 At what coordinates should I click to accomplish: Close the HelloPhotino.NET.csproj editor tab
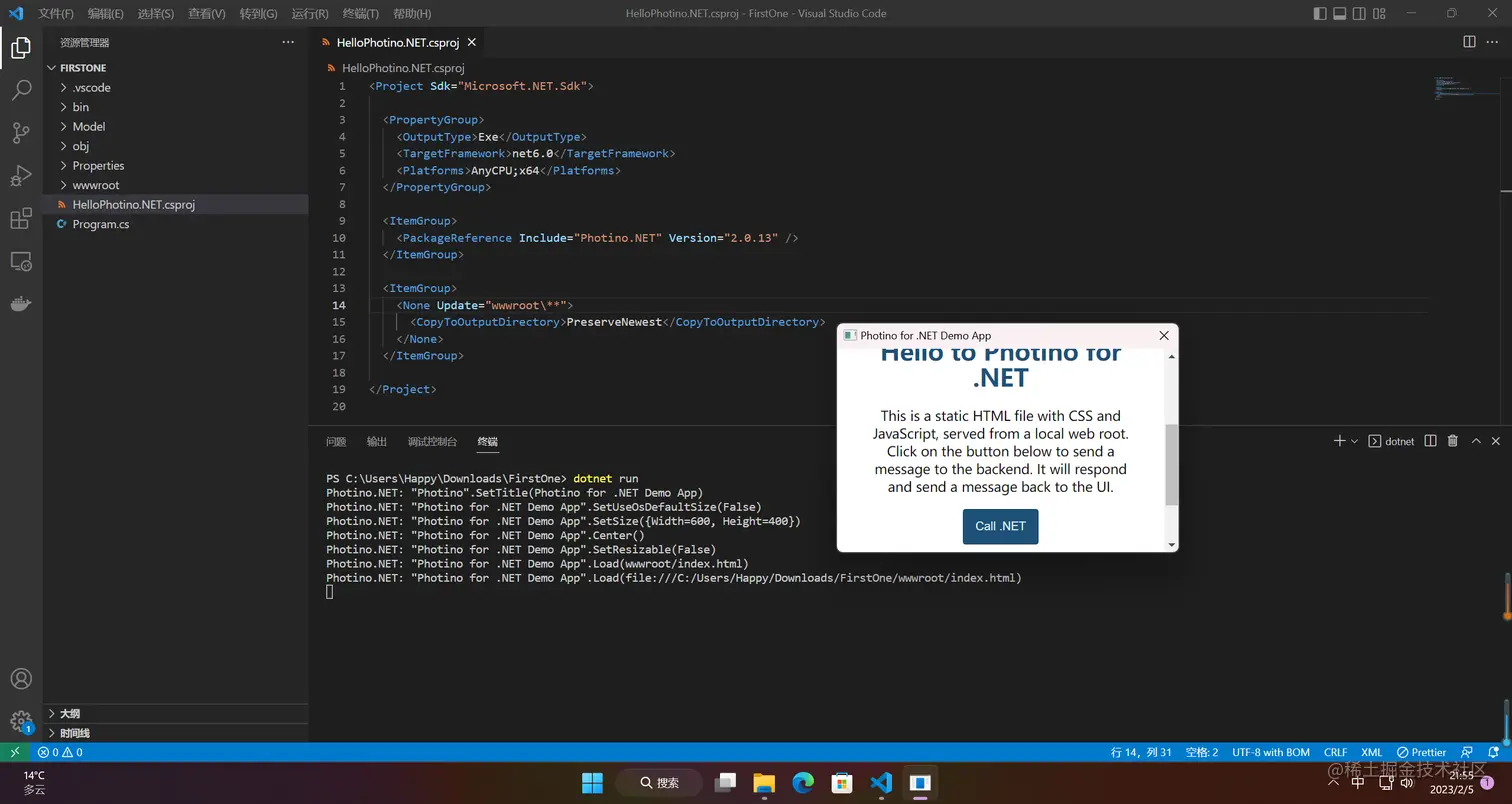pyautogui.click(x=472, y=42)
